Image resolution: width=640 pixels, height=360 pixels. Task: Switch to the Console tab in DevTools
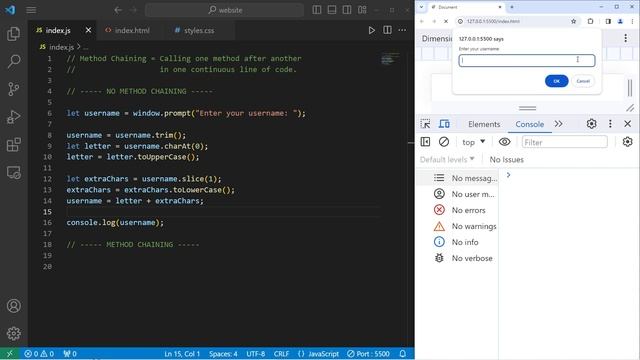click(x=529, y=124)
